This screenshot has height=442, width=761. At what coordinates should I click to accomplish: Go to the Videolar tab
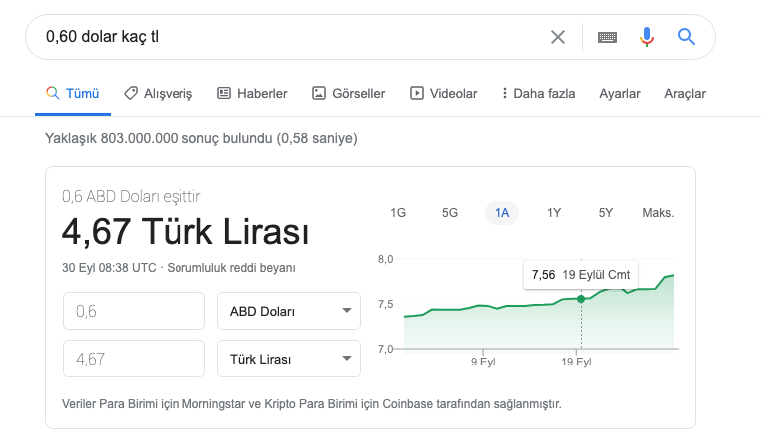point(444,93)
